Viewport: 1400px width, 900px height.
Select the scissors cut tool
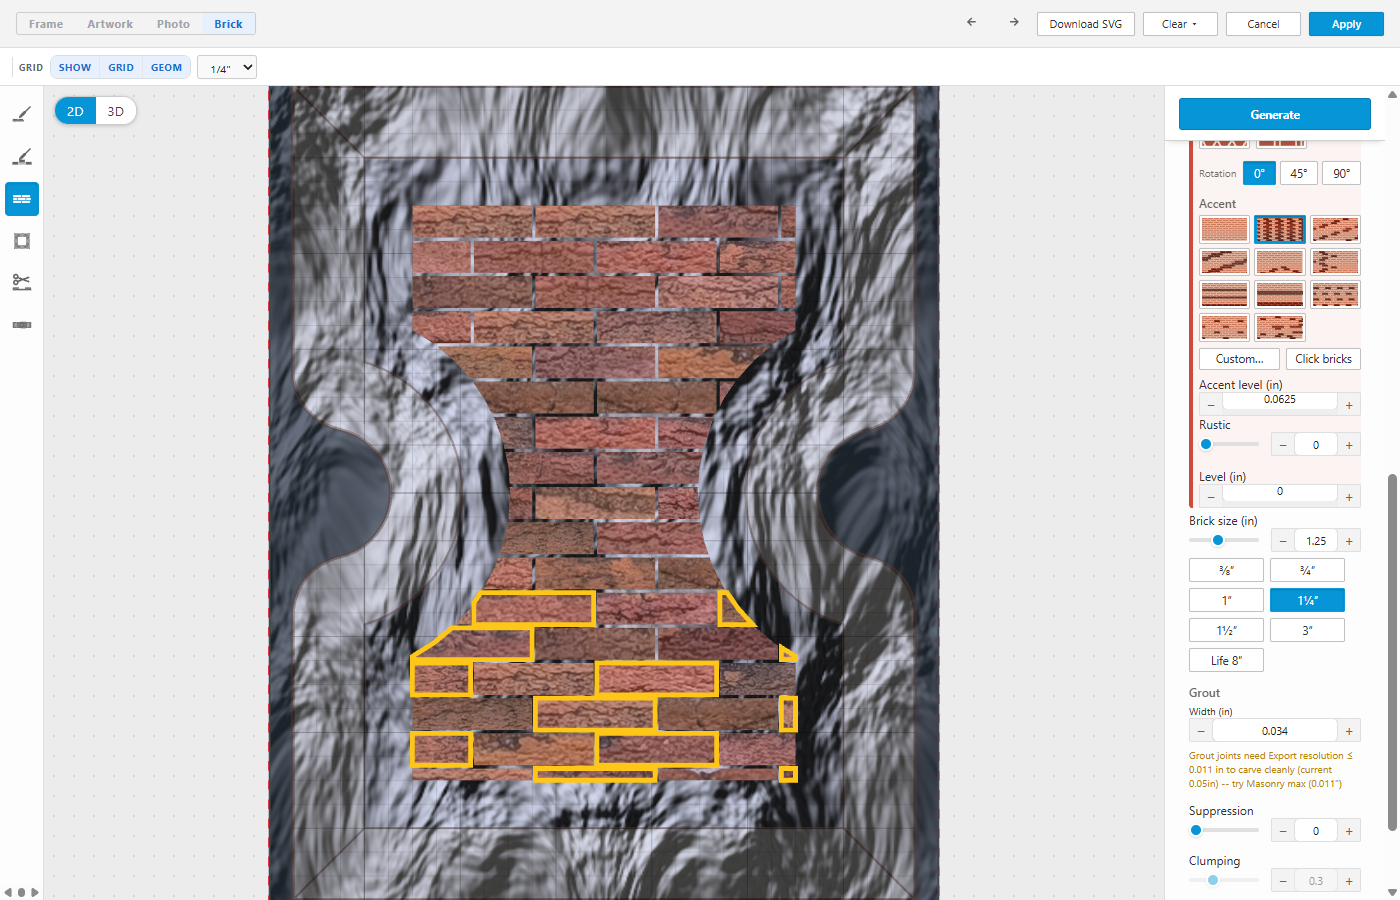22,283
